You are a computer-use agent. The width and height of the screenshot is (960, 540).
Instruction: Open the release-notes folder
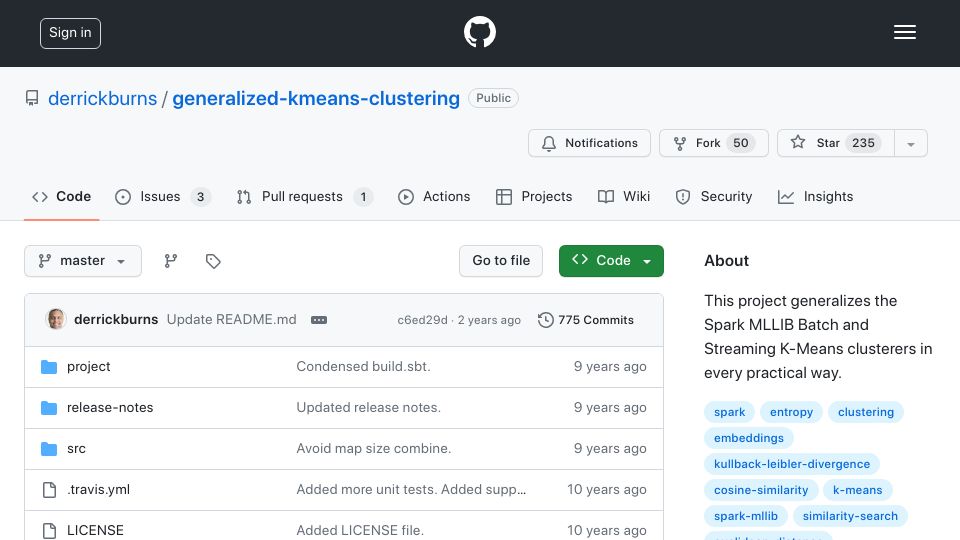(x=110, y=408)
